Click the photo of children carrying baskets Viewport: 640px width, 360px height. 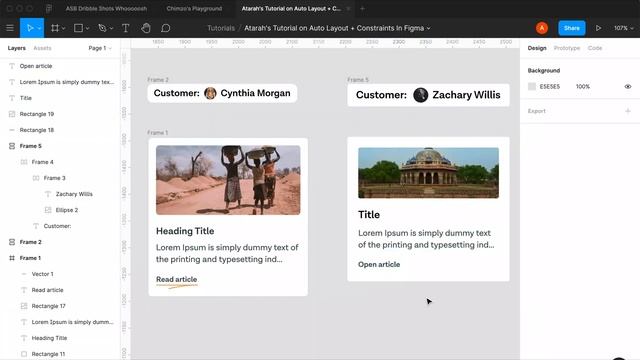pos(228,180)
